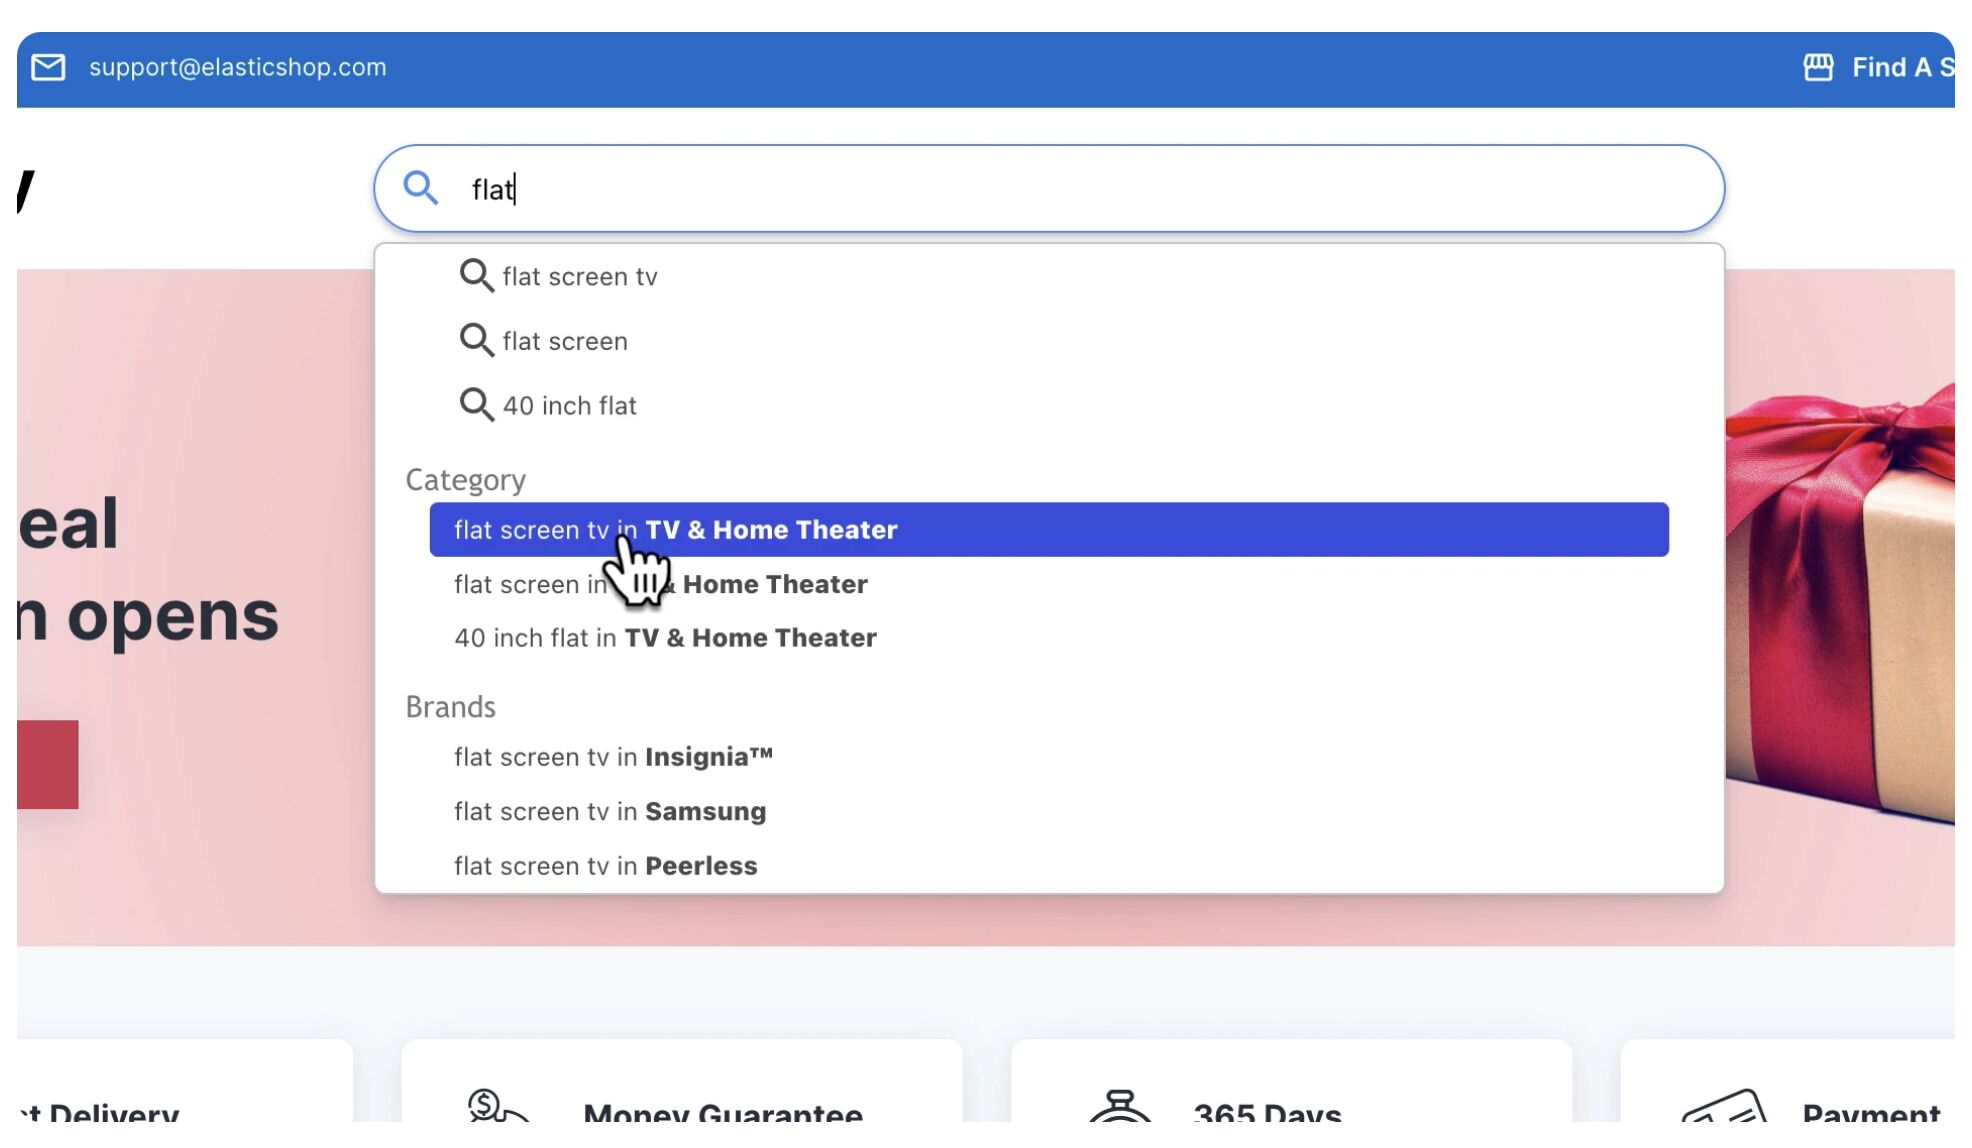Select 'flat screen tv in TV & Home Theater'
Viewport: 1972px width, 1148px height.
click(674, 530)
